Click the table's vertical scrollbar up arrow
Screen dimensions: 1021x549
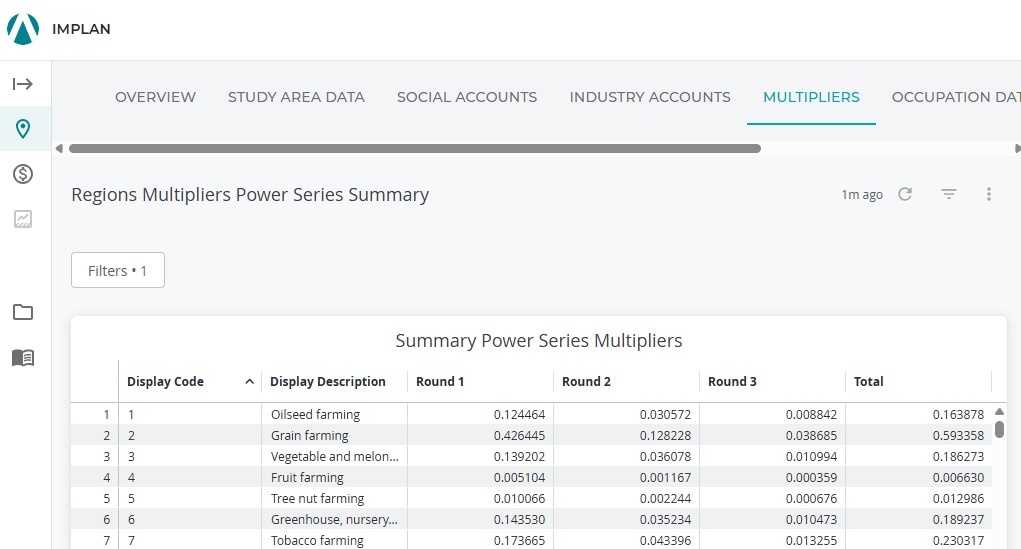tap(999, 411)
